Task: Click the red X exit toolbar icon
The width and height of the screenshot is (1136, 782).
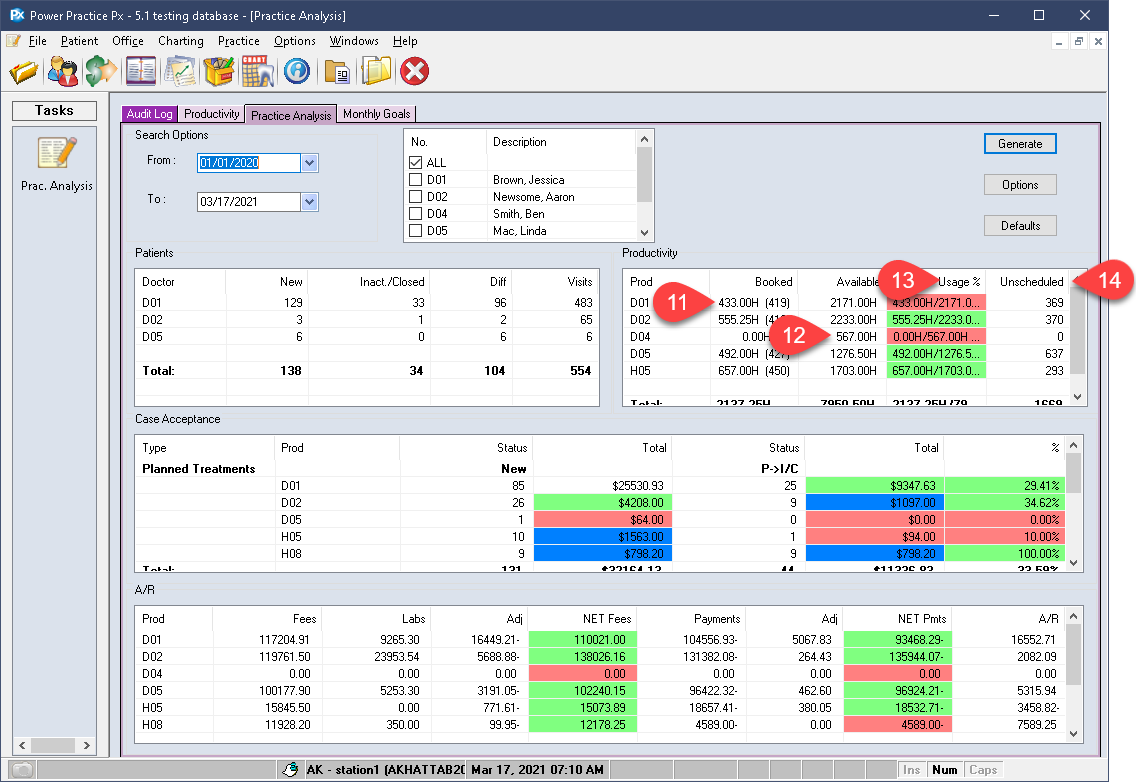Action: click(x=415, y=72)
